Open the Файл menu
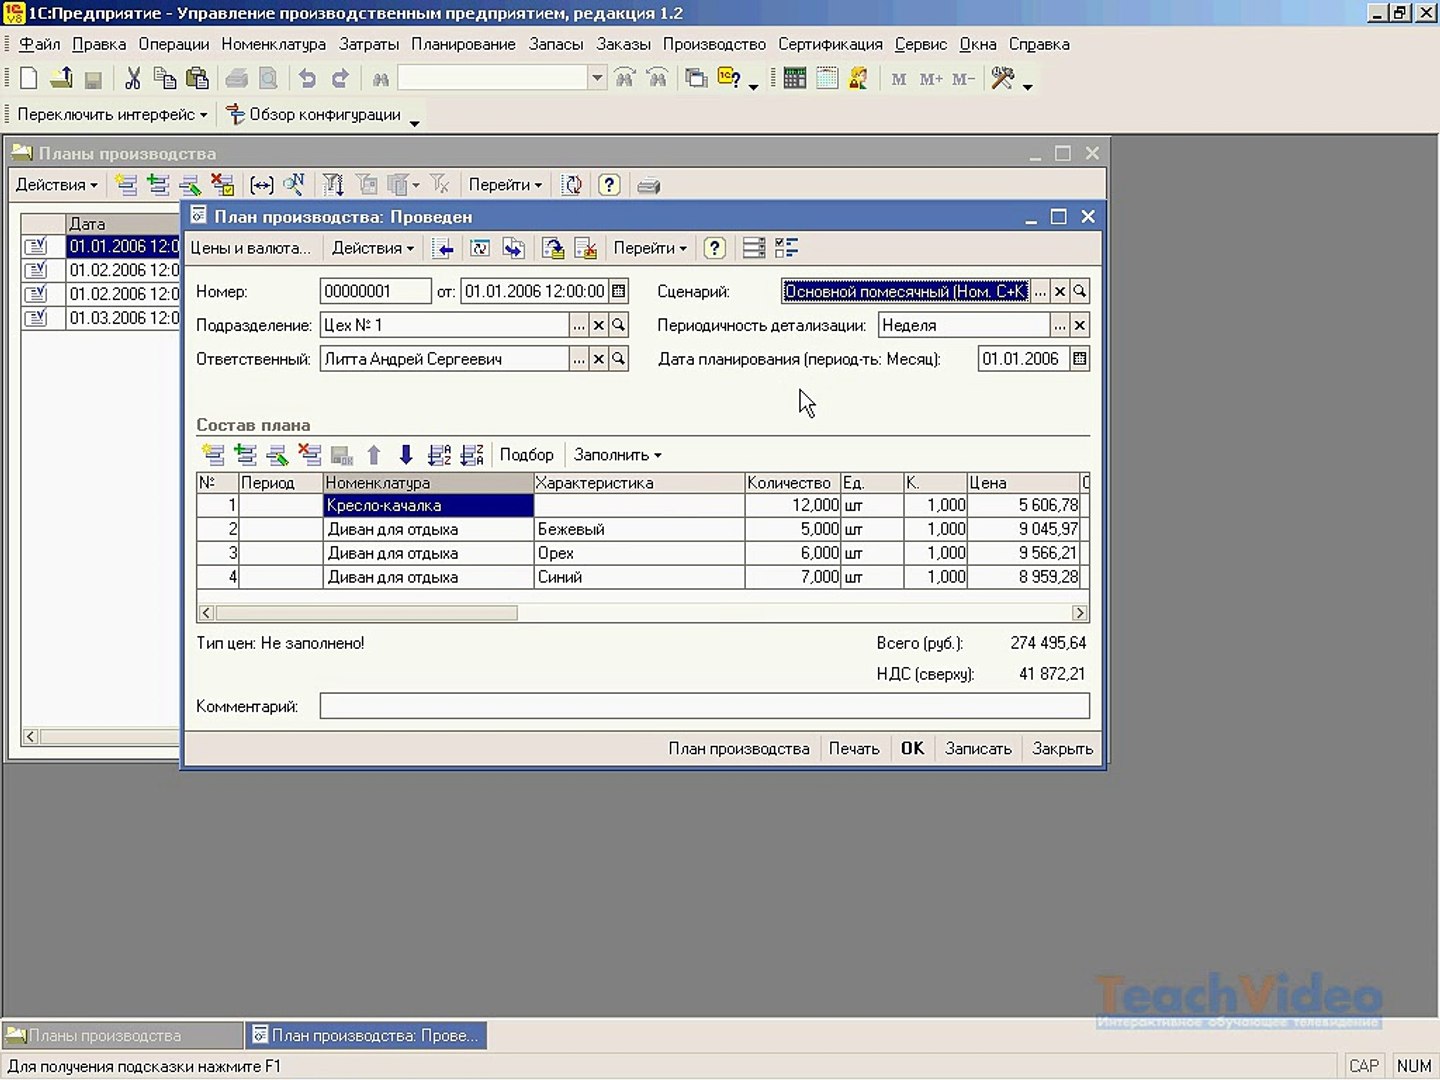The width and height of the screenshot is (1440, 1080). pyautogui.click(x=40, y=44)
